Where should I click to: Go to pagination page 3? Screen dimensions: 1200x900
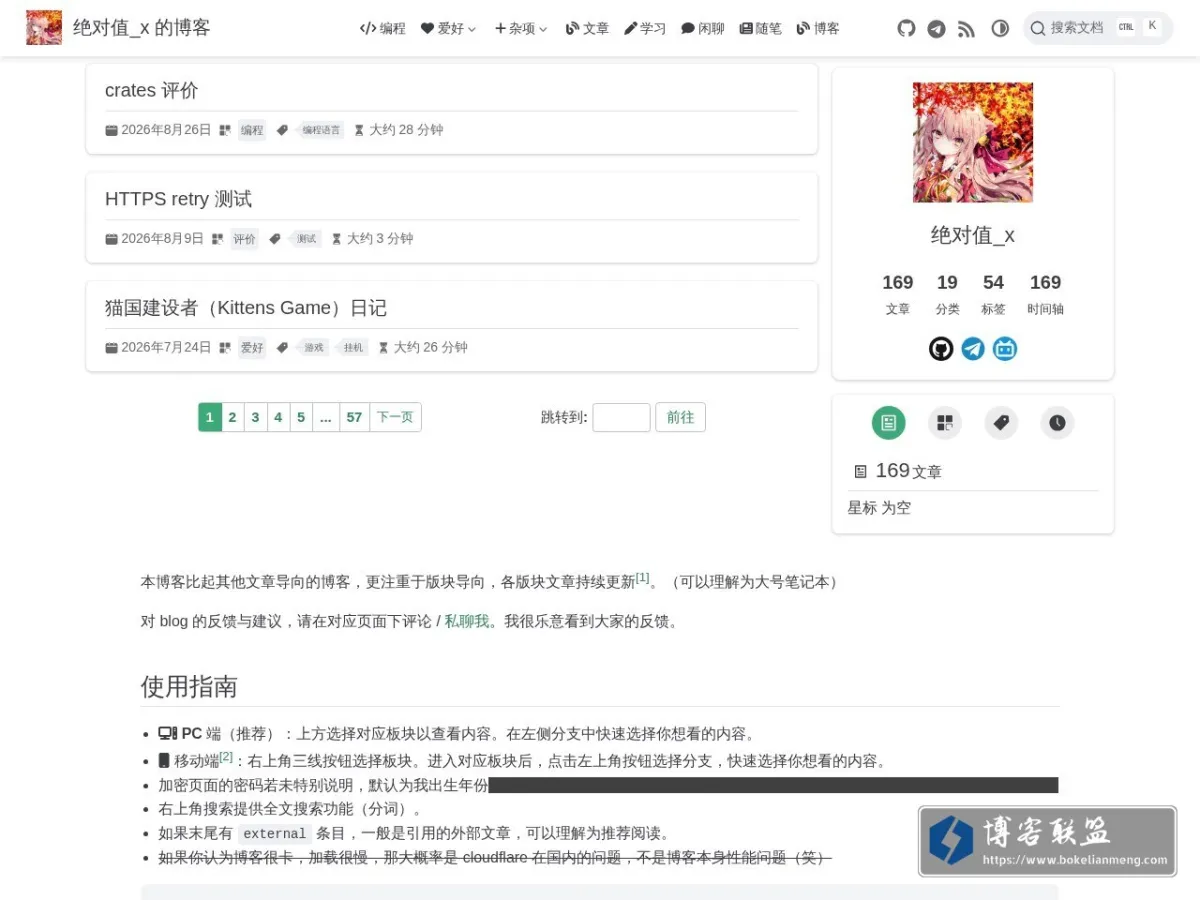coord(255,417)
